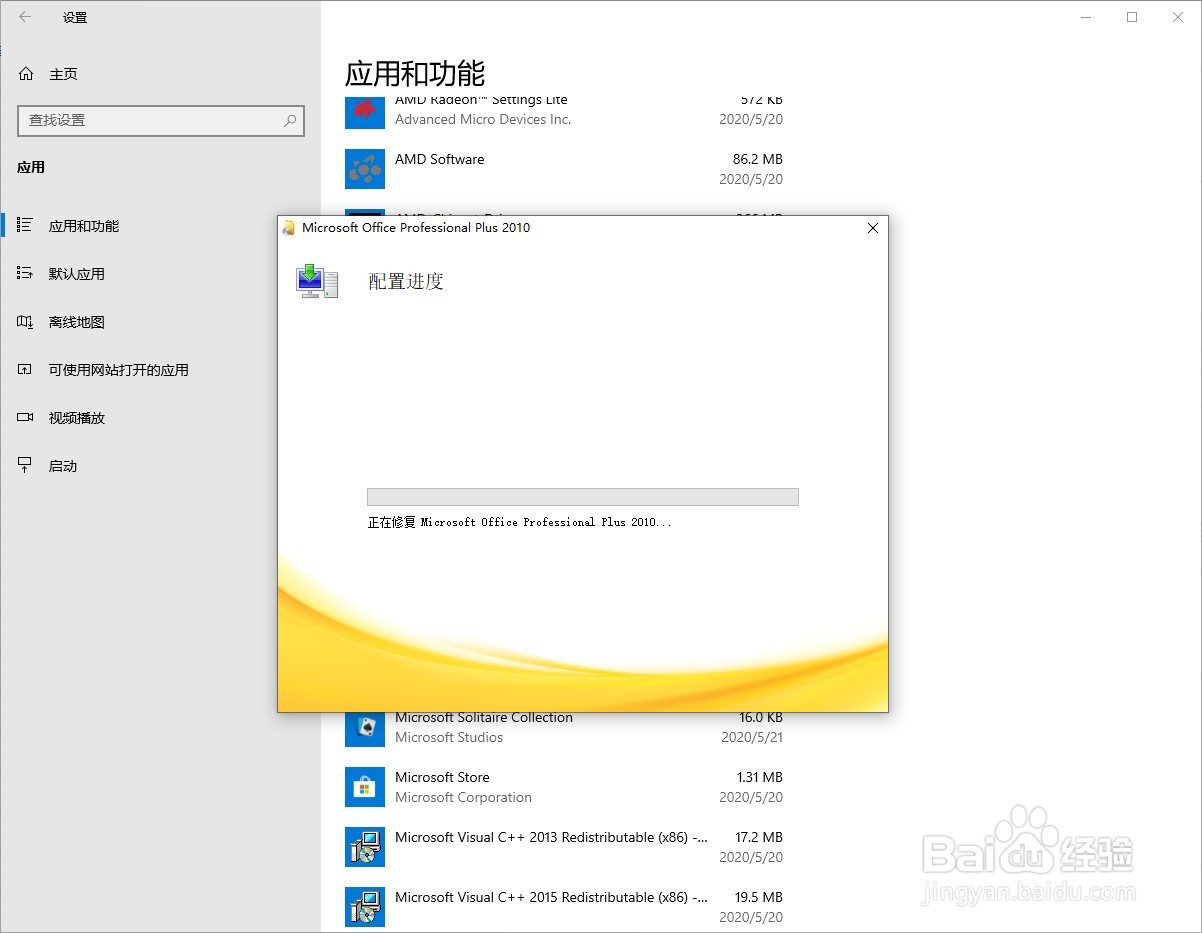
Task: Click the Microsoft Solitaire Collection icon
Action: 365,729
